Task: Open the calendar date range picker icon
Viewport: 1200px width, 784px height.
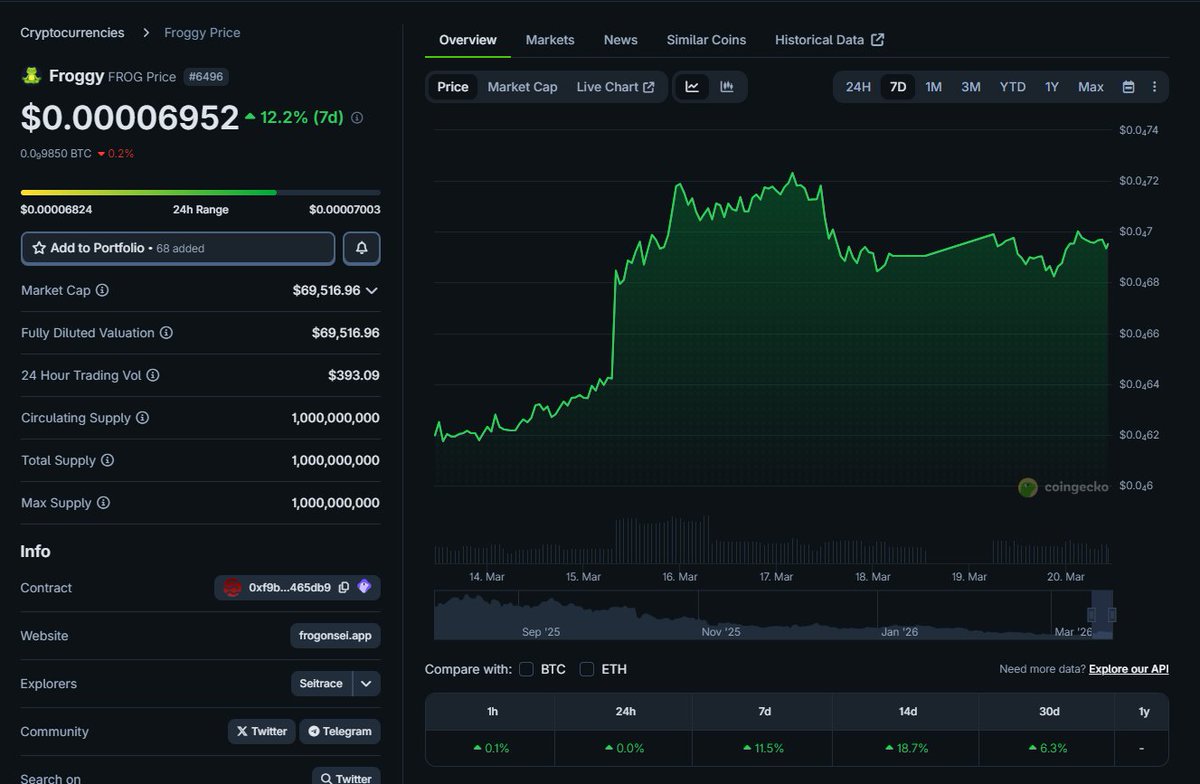Action: (1128, 87)
